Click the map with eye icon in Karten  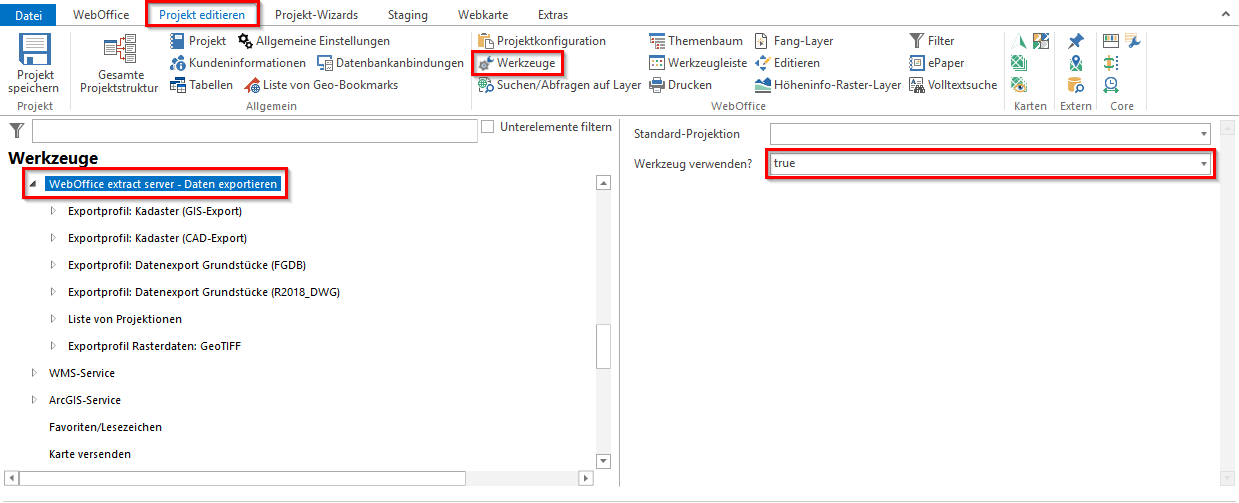click(1019, 85)
